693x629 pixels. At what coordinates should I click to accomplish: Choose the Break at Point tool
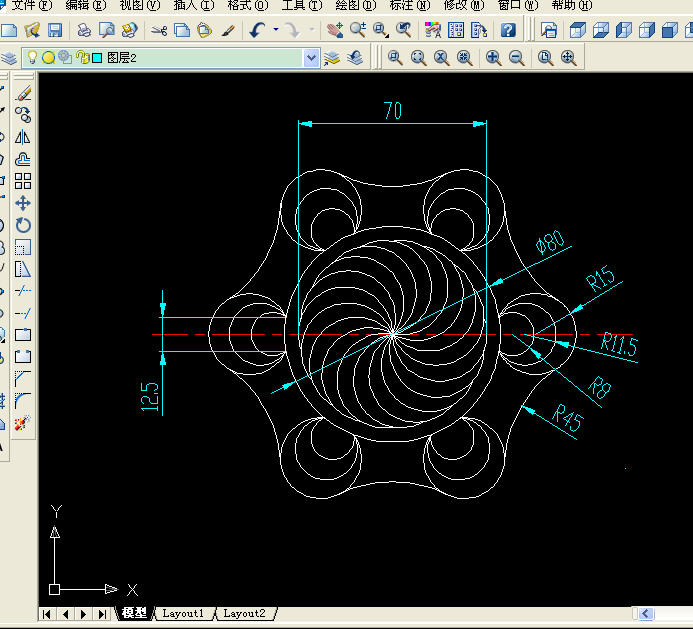click(x=23, y=335)
